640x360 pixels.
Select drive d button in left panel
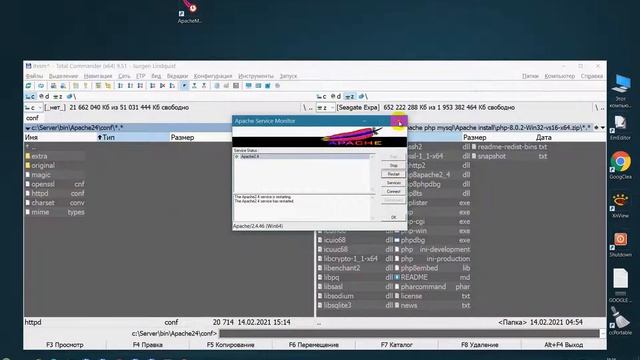tap(44, 97)
